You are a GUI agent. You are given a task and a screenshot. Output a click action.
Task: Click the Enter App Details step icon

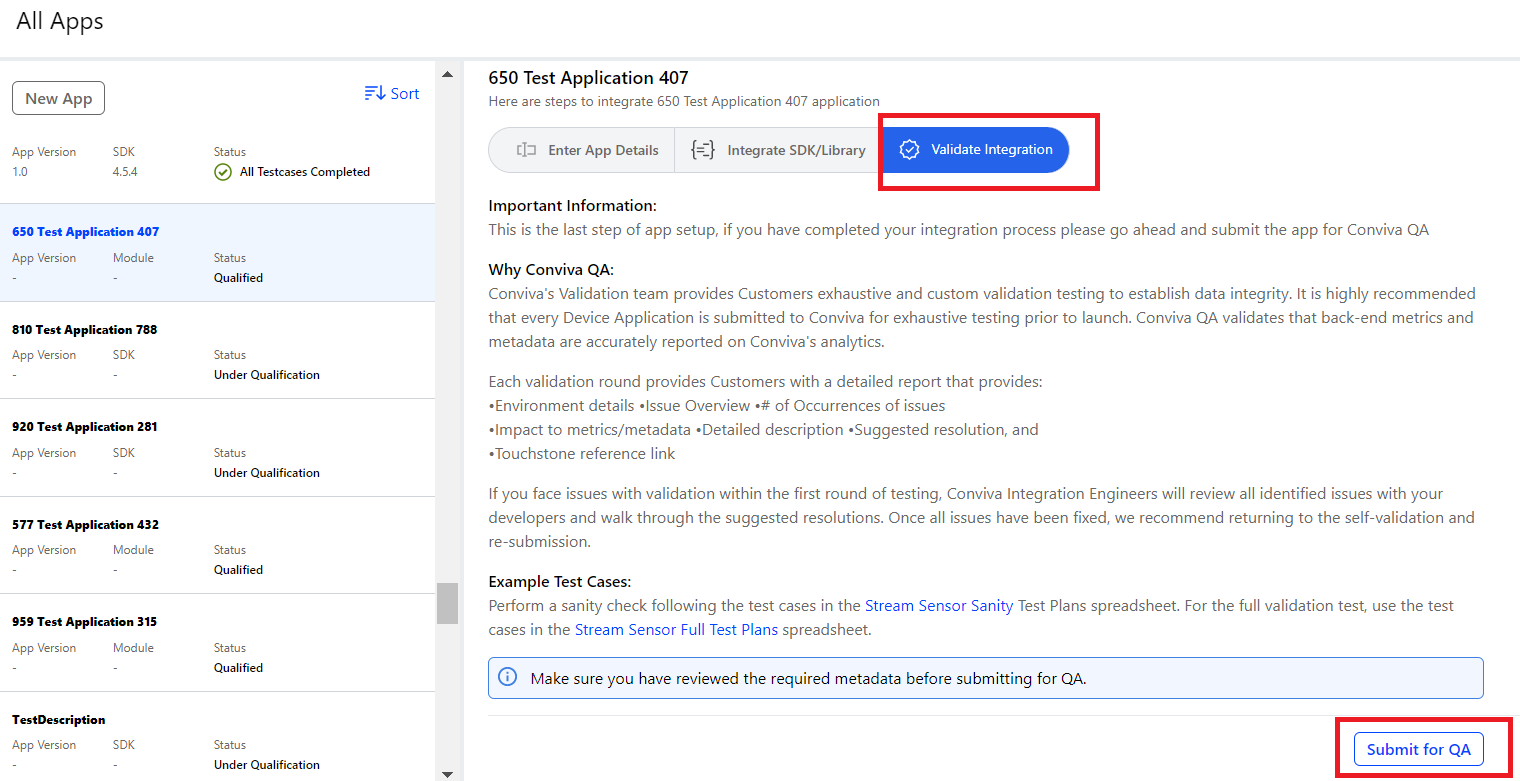526,150
